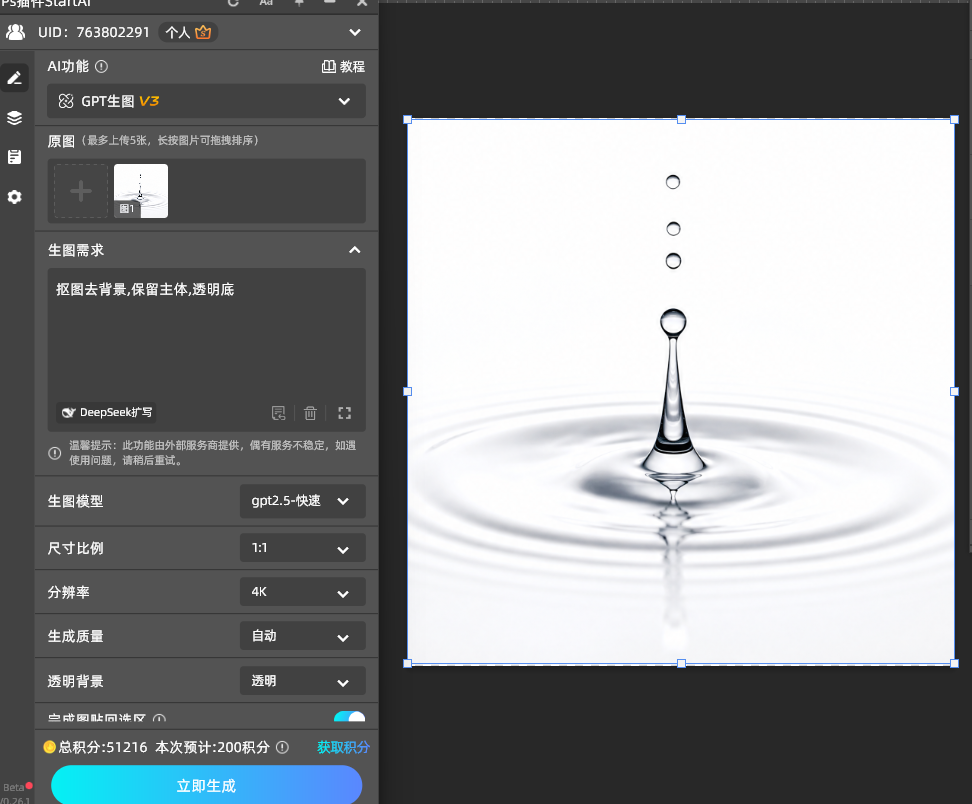Screen dimensions: 972x804
Task: Click the 获取积分 link
Action: (343, 748)
